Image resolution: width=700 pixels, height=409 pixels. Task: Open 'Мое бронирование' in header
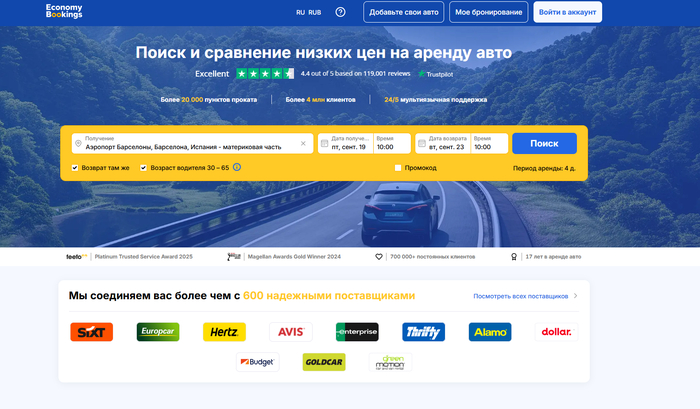tap(488, 12)
